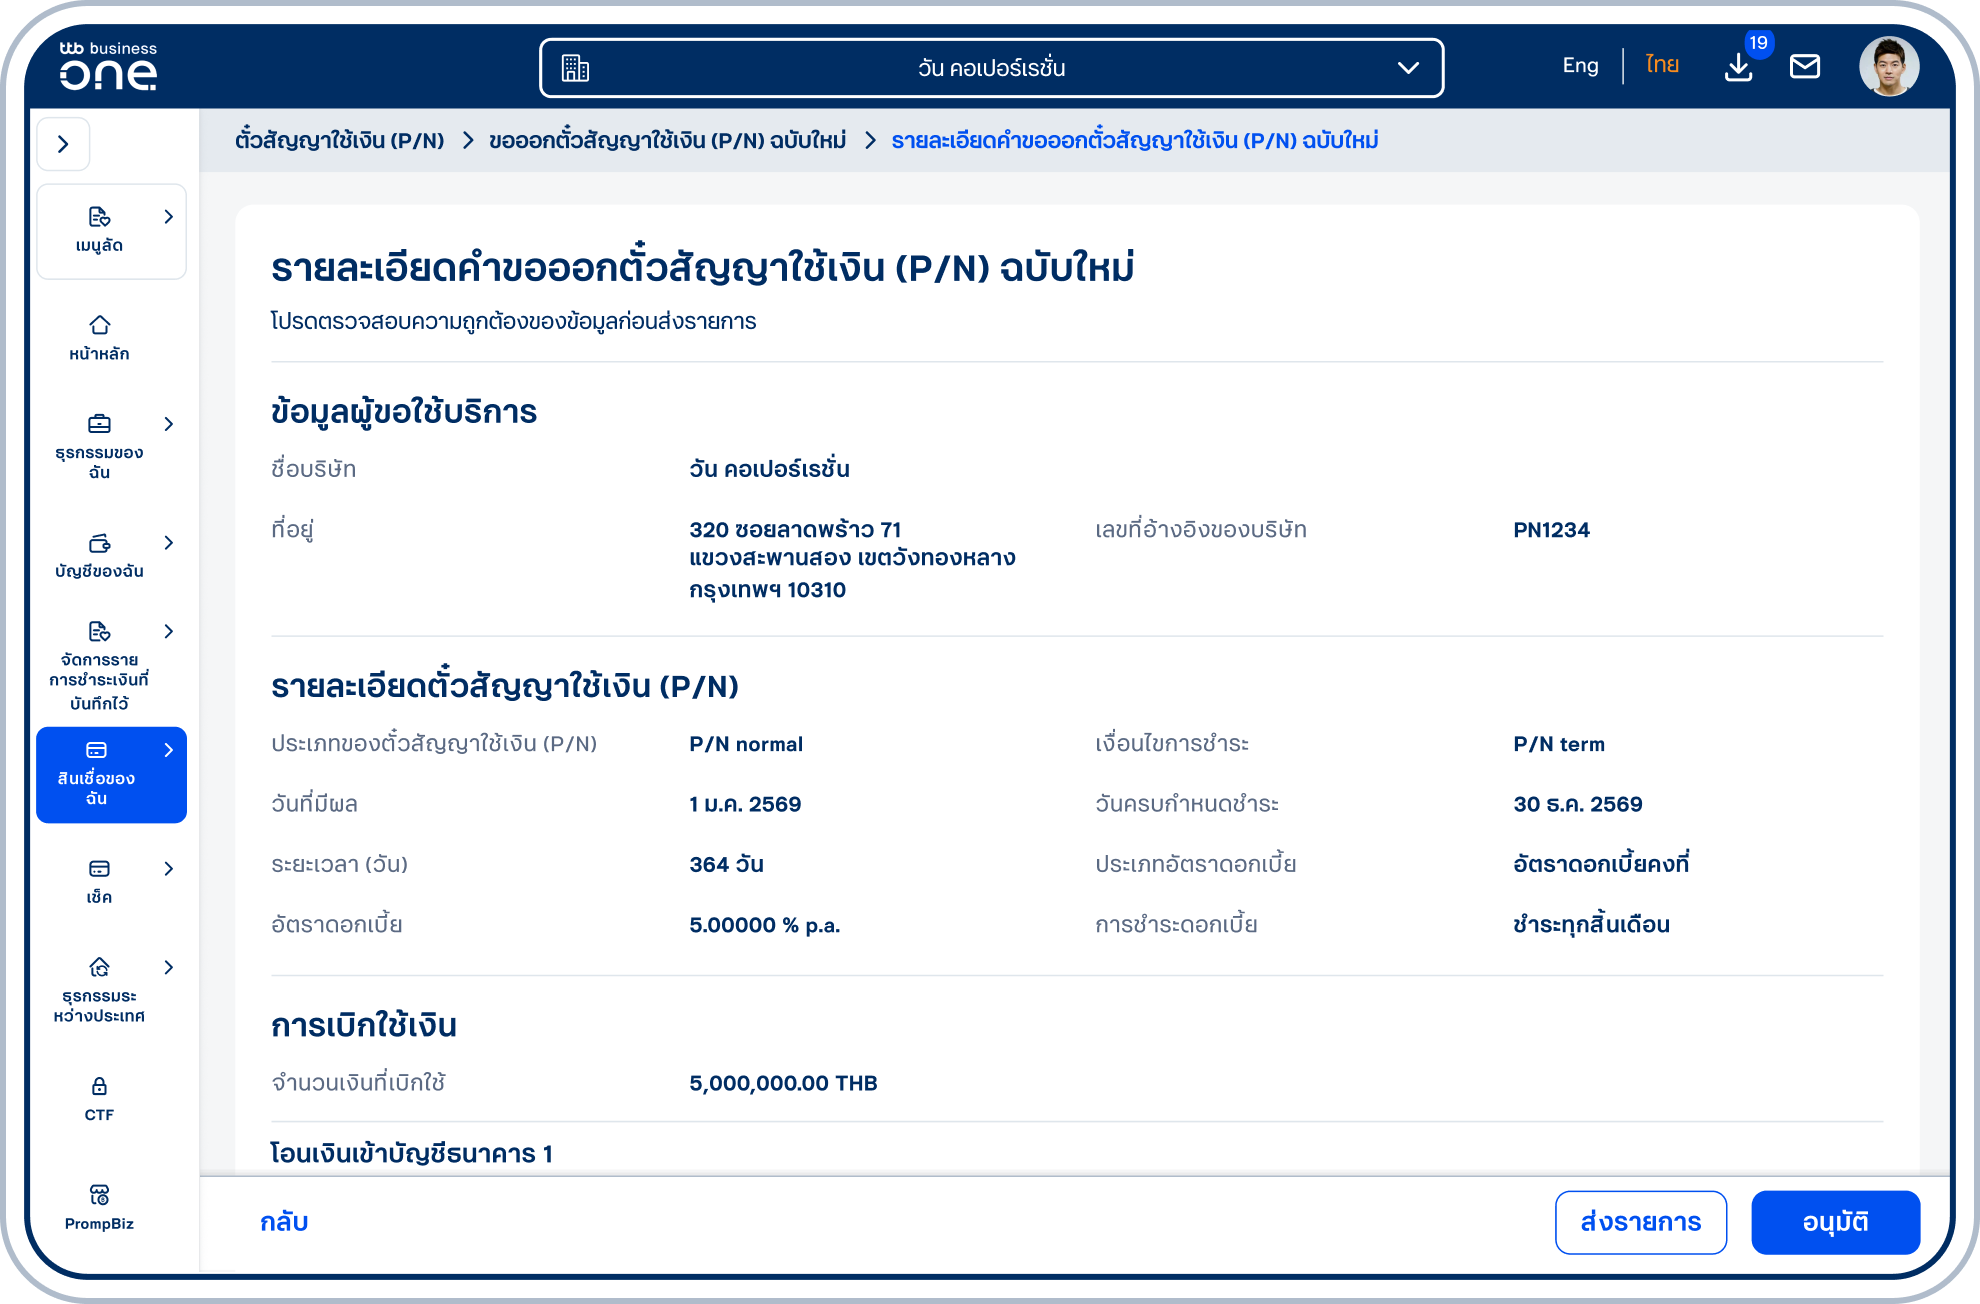
Task: Click the building icon in company selector
Action: pos(576,68)
